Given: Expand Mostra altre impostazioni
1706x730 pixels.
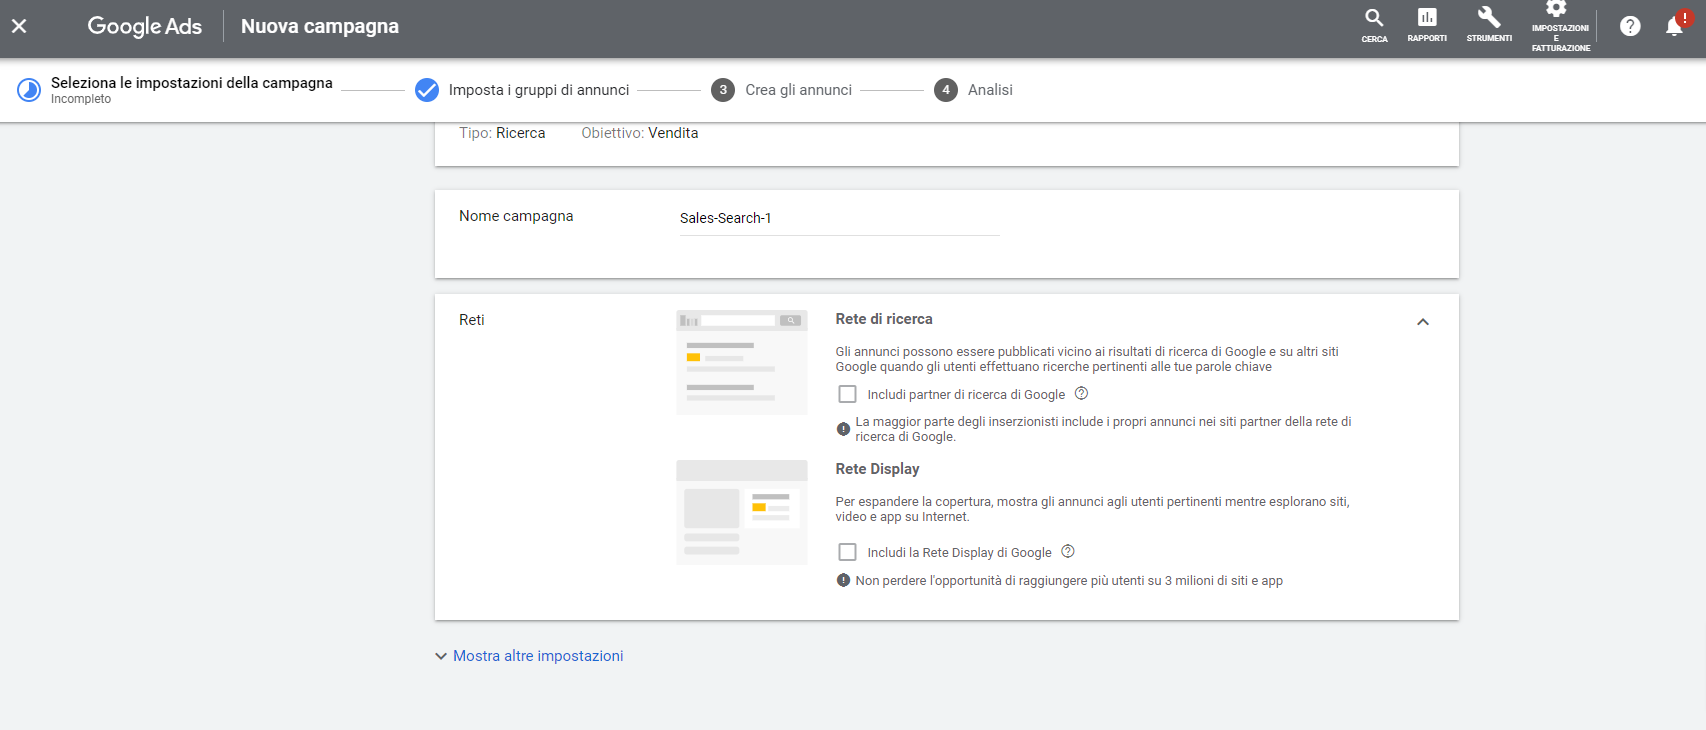Looking at the screenshot, I should [529, 656].
